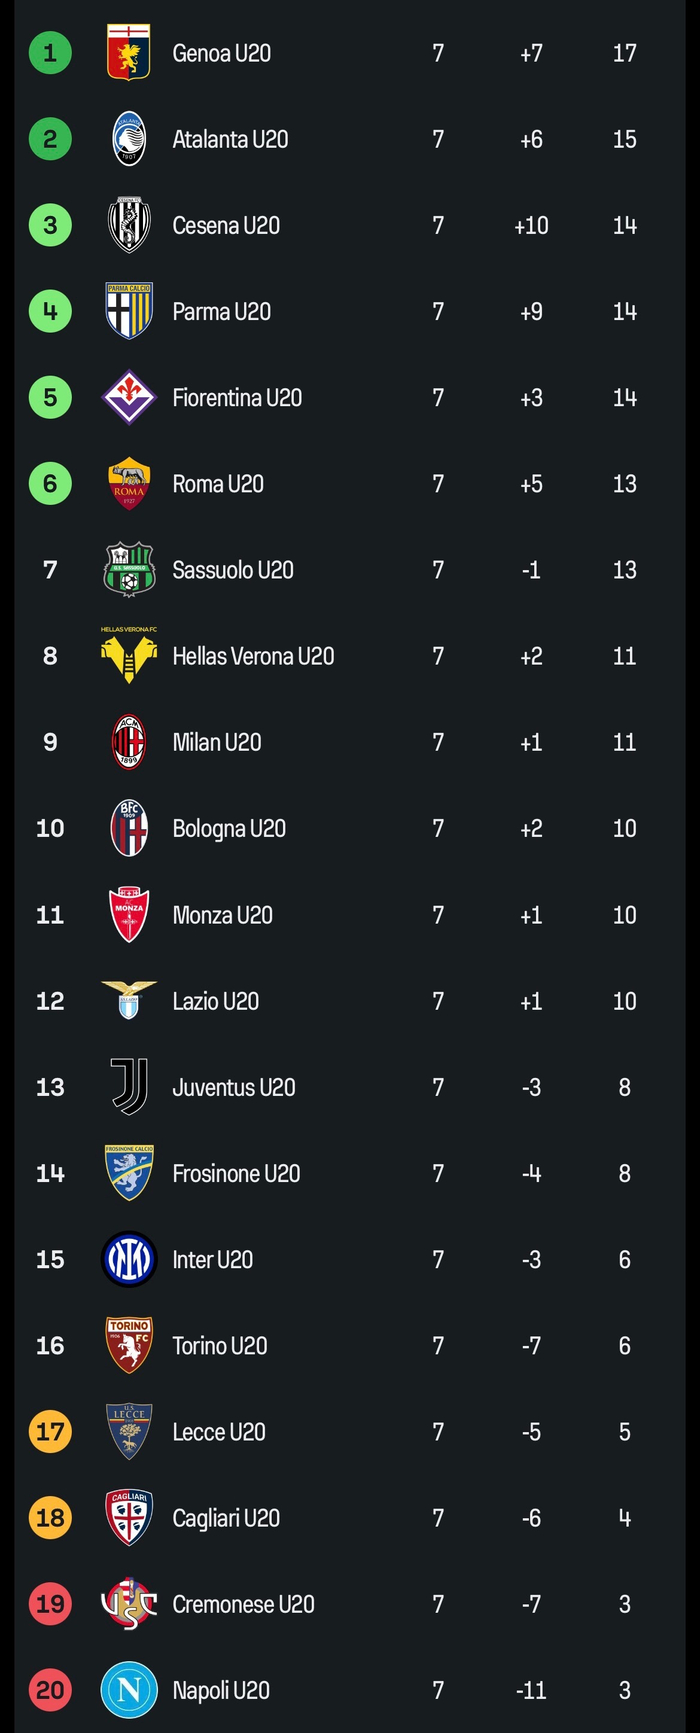
Task: Open the Cesena U20 team link
Action: click(x=226, y=225)
